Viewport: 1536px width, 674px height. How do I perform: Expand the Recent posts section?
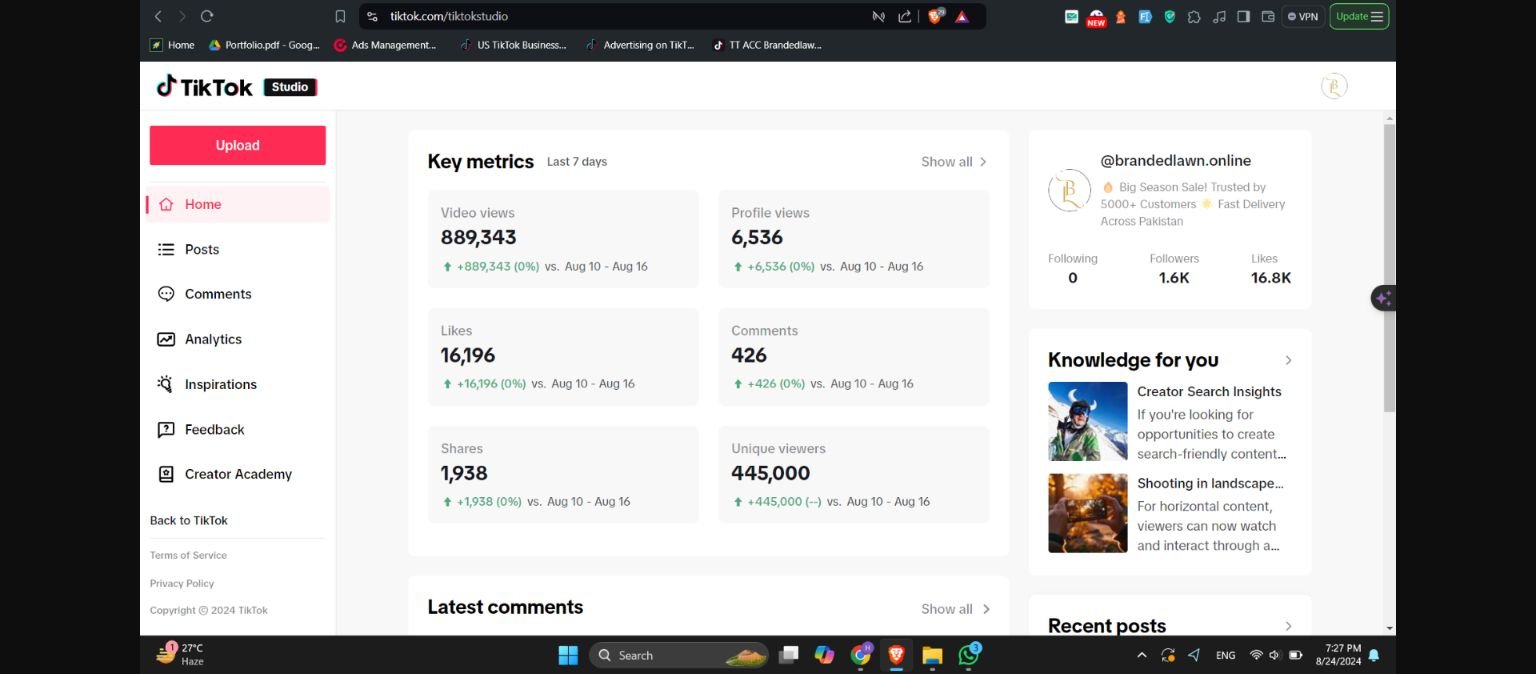(1288, 626)
